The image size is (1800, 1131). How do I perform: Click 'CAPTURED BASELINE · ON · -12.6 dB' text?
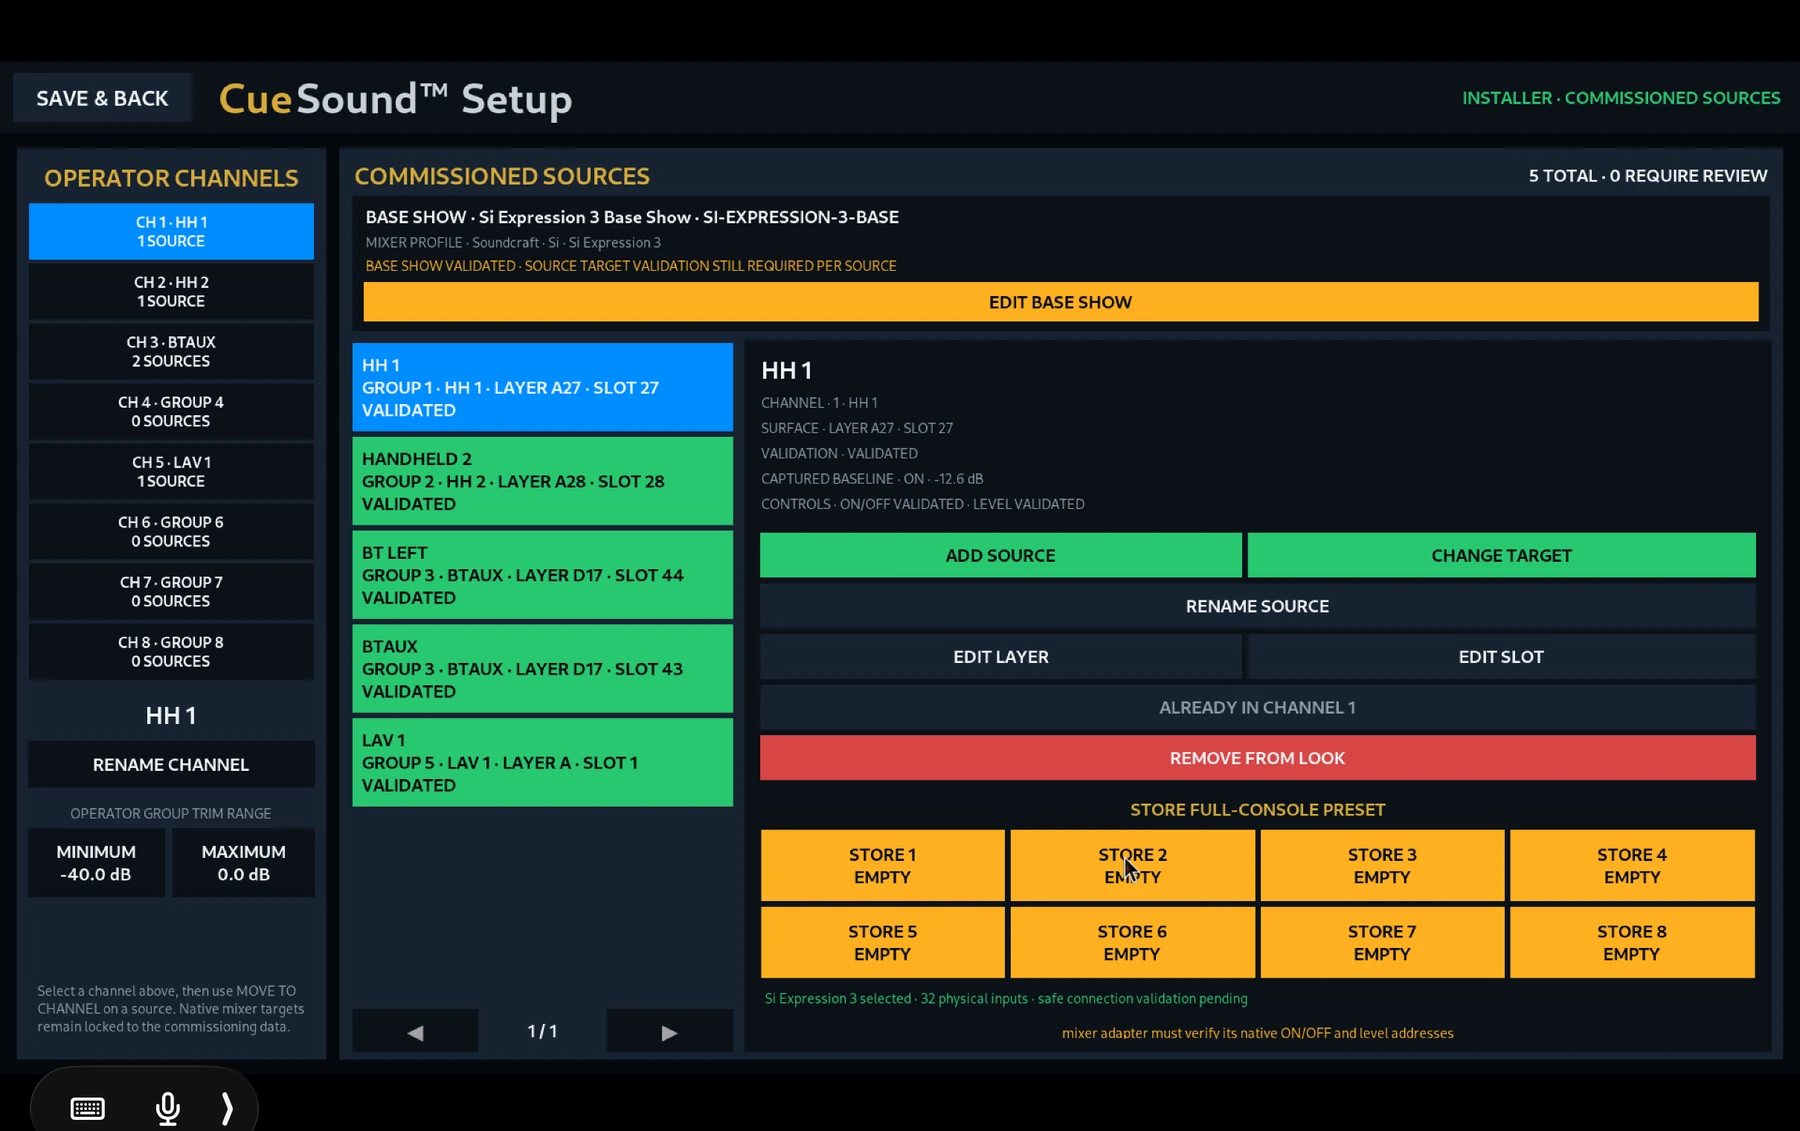coord(872,479)
